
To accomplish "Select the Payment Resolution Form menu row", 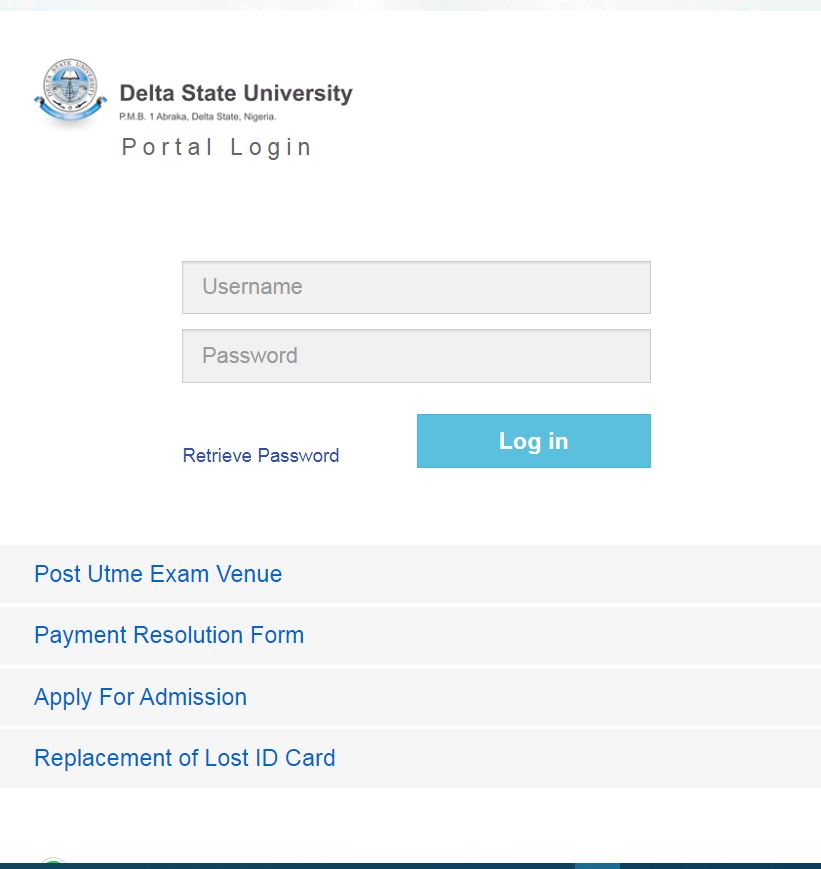I will 410,635.
